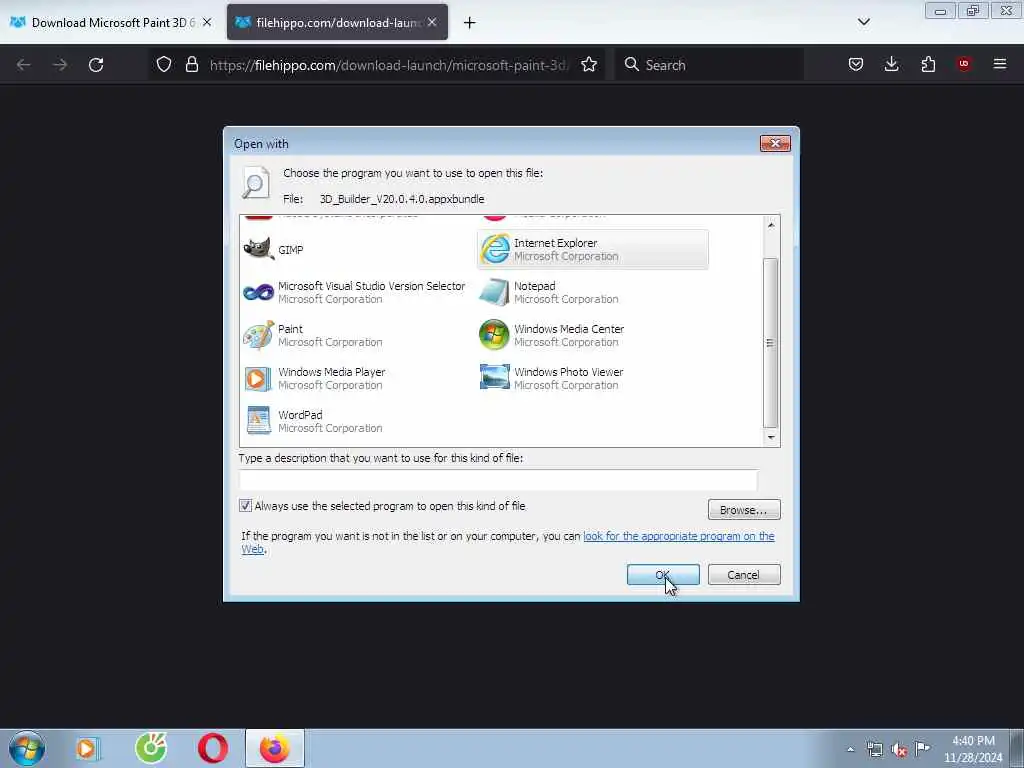Viewport: 1024px width, 768px height.
Task: Show hidden system tray icons
Action: tap(850, 749)
